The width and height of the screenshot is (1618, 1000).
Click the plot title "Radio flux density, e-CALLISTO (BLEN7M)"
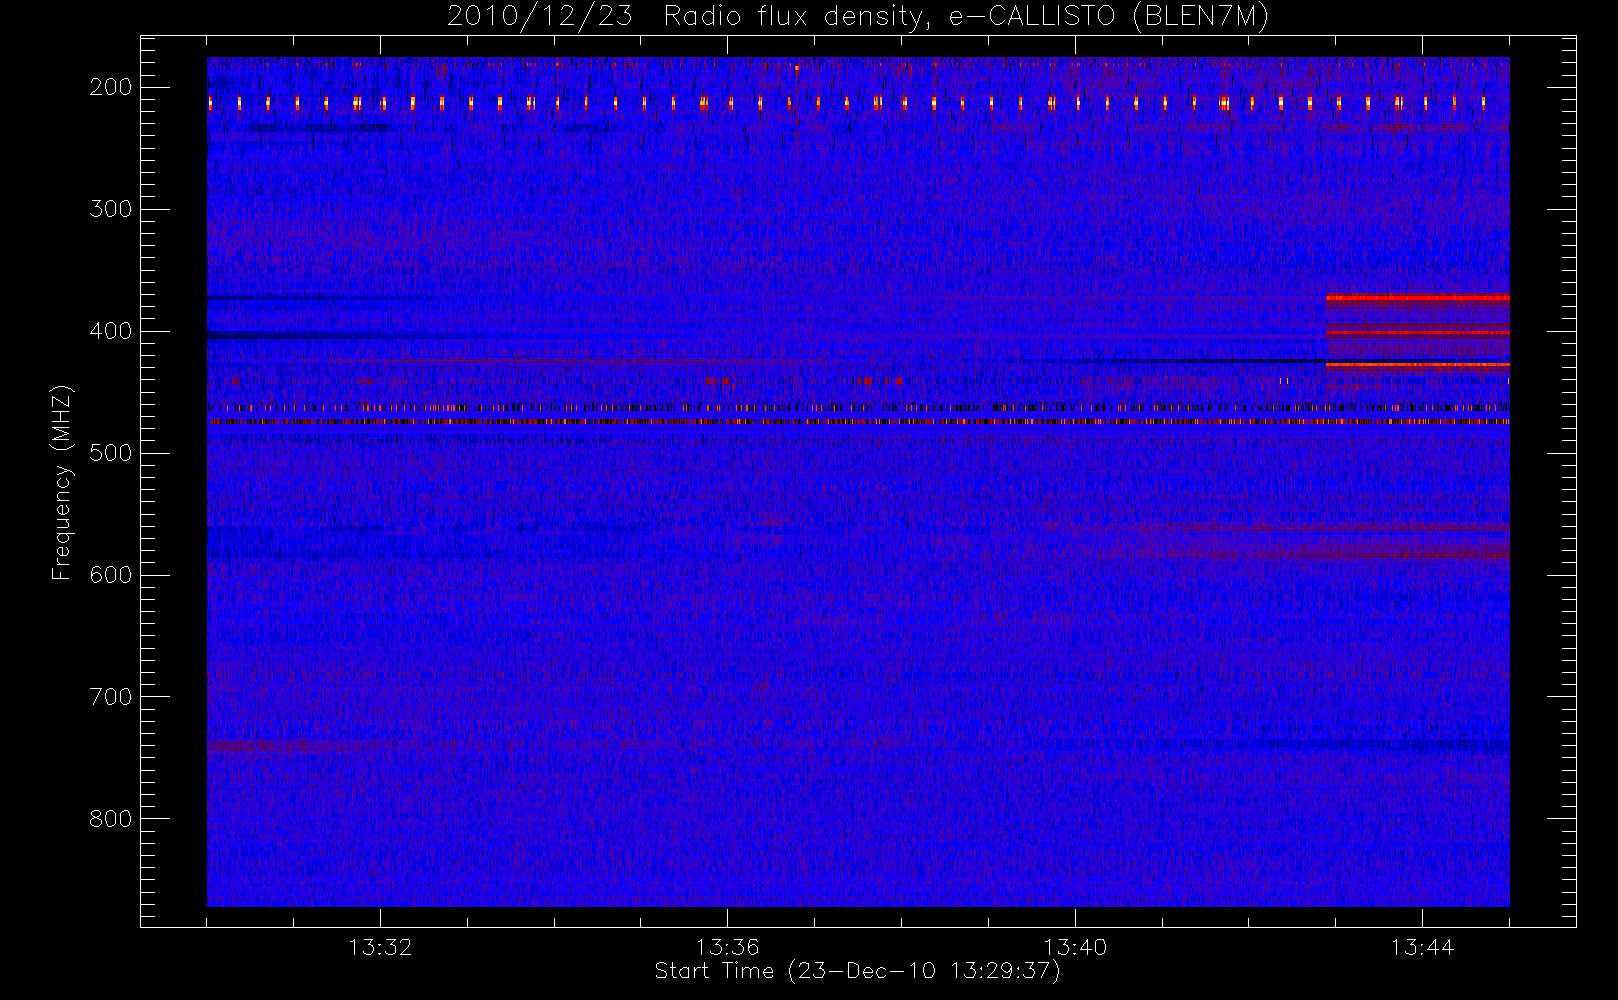(966, 17)
